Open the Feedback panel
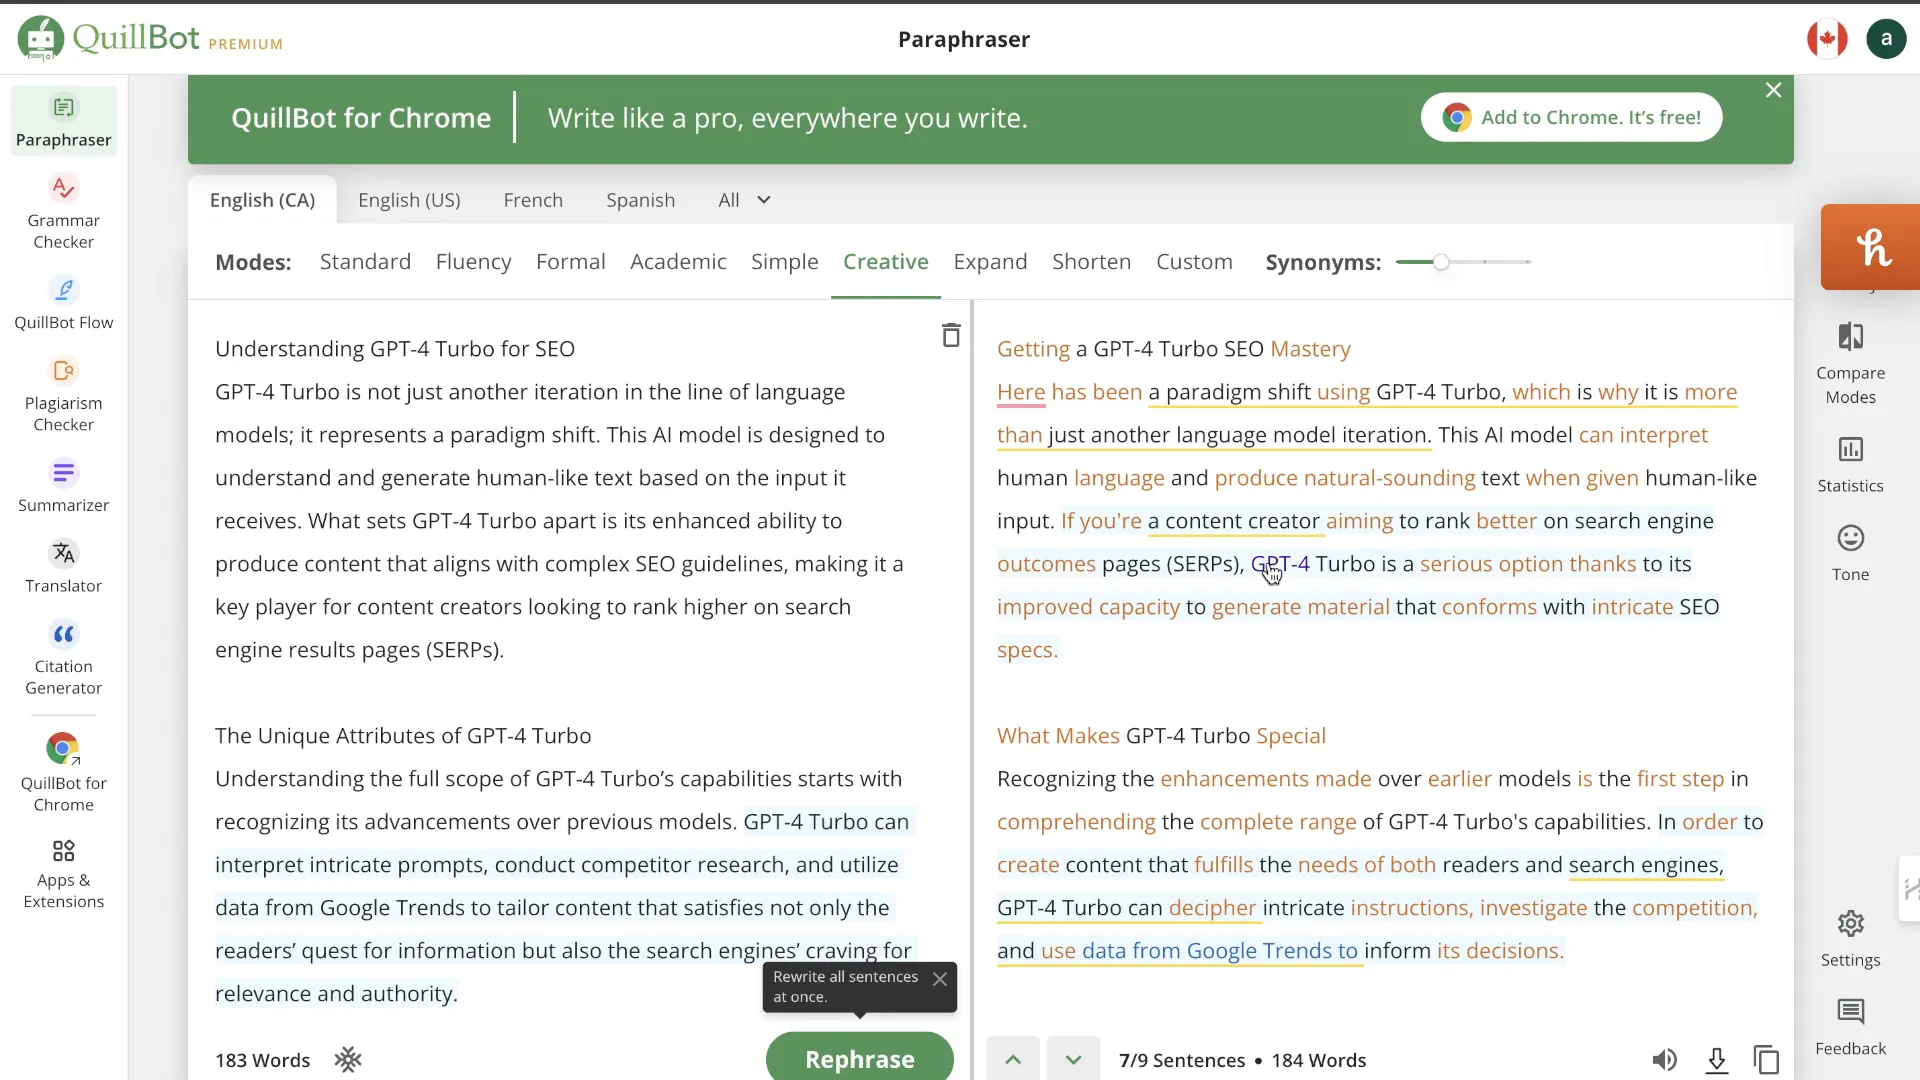Screen dimensions: 1920x1080 click(x=1851, y=1027)
